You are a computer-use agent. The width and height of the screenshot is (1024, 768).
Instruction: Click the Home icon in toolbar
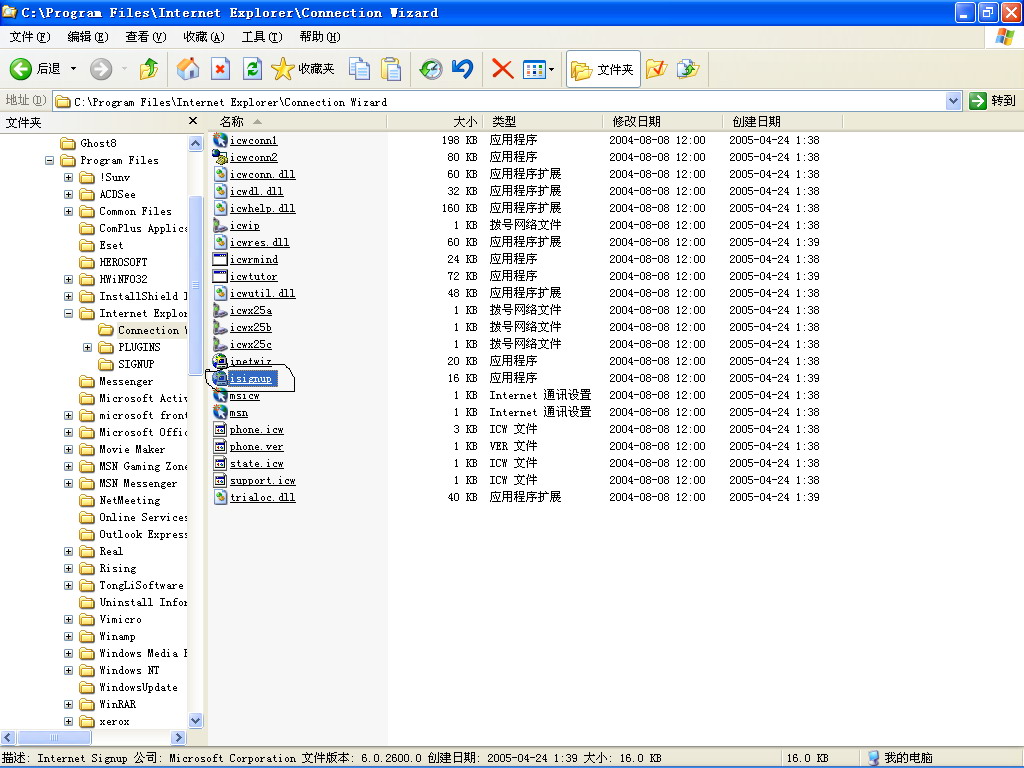(188, 69)
